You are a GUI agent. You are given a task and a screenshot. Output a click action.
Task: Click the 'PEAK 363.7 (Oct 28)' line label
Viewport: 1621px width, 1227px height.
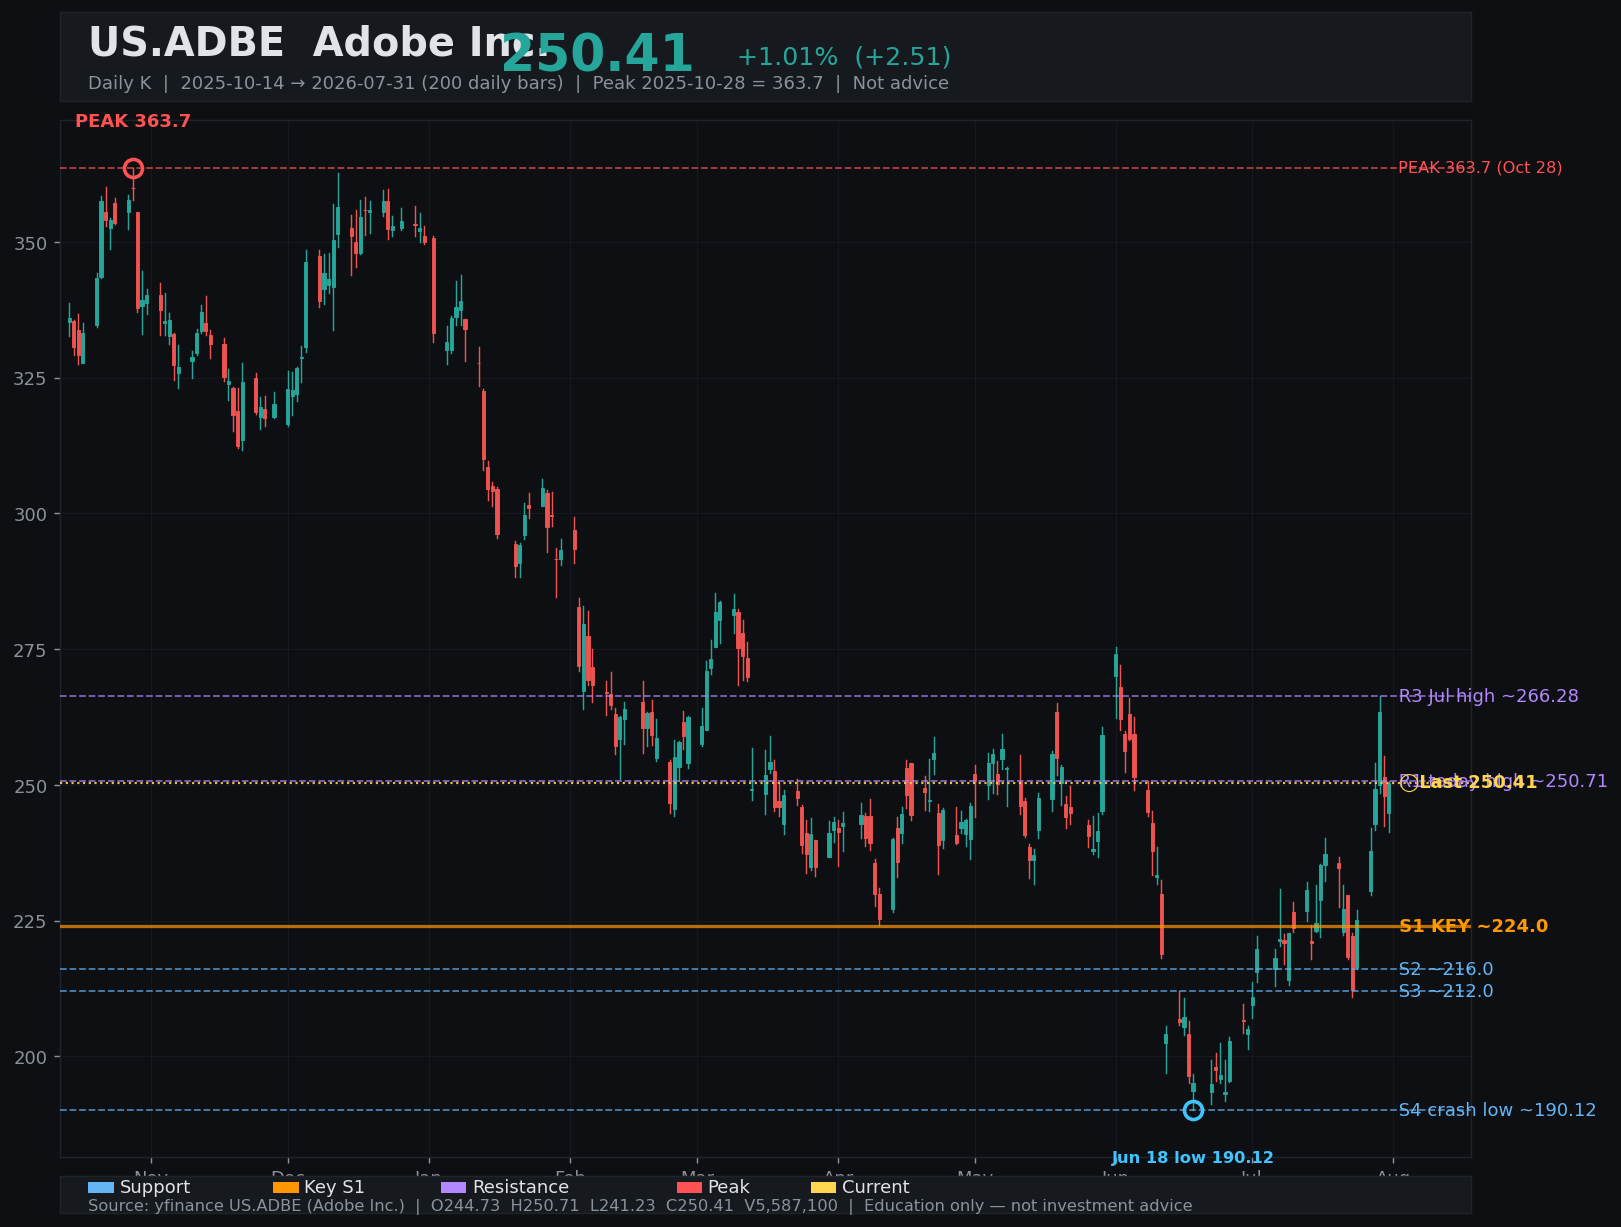(1480, 168)
